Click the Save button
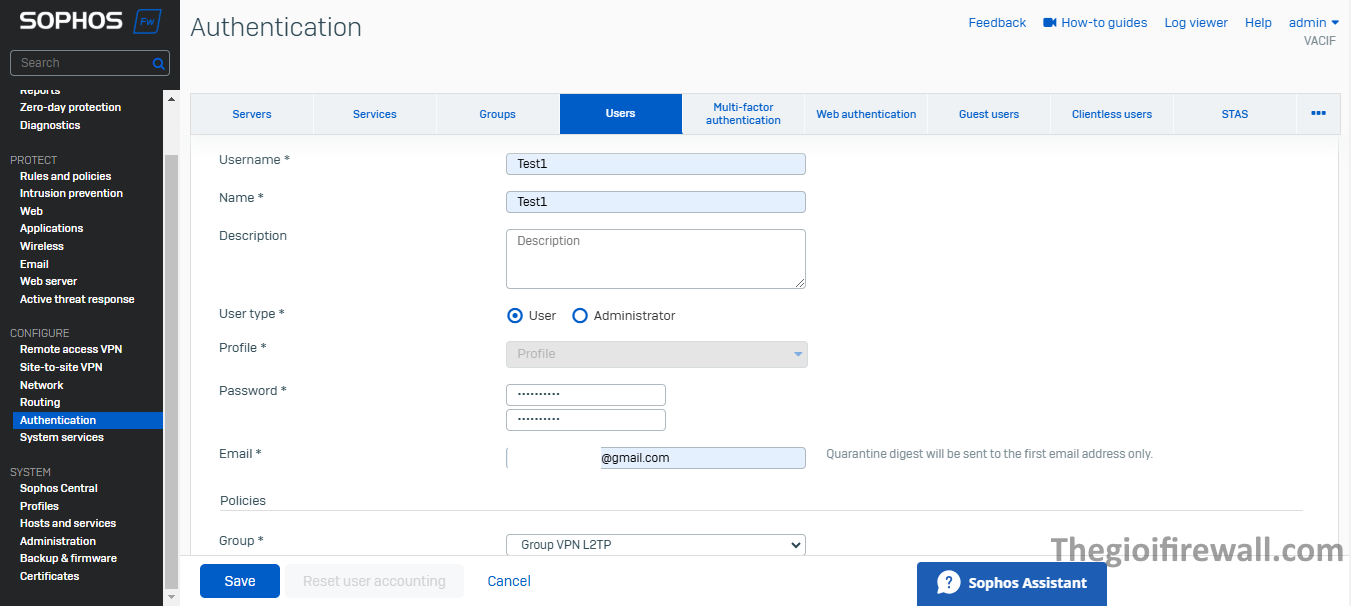 tap(239, 581)
